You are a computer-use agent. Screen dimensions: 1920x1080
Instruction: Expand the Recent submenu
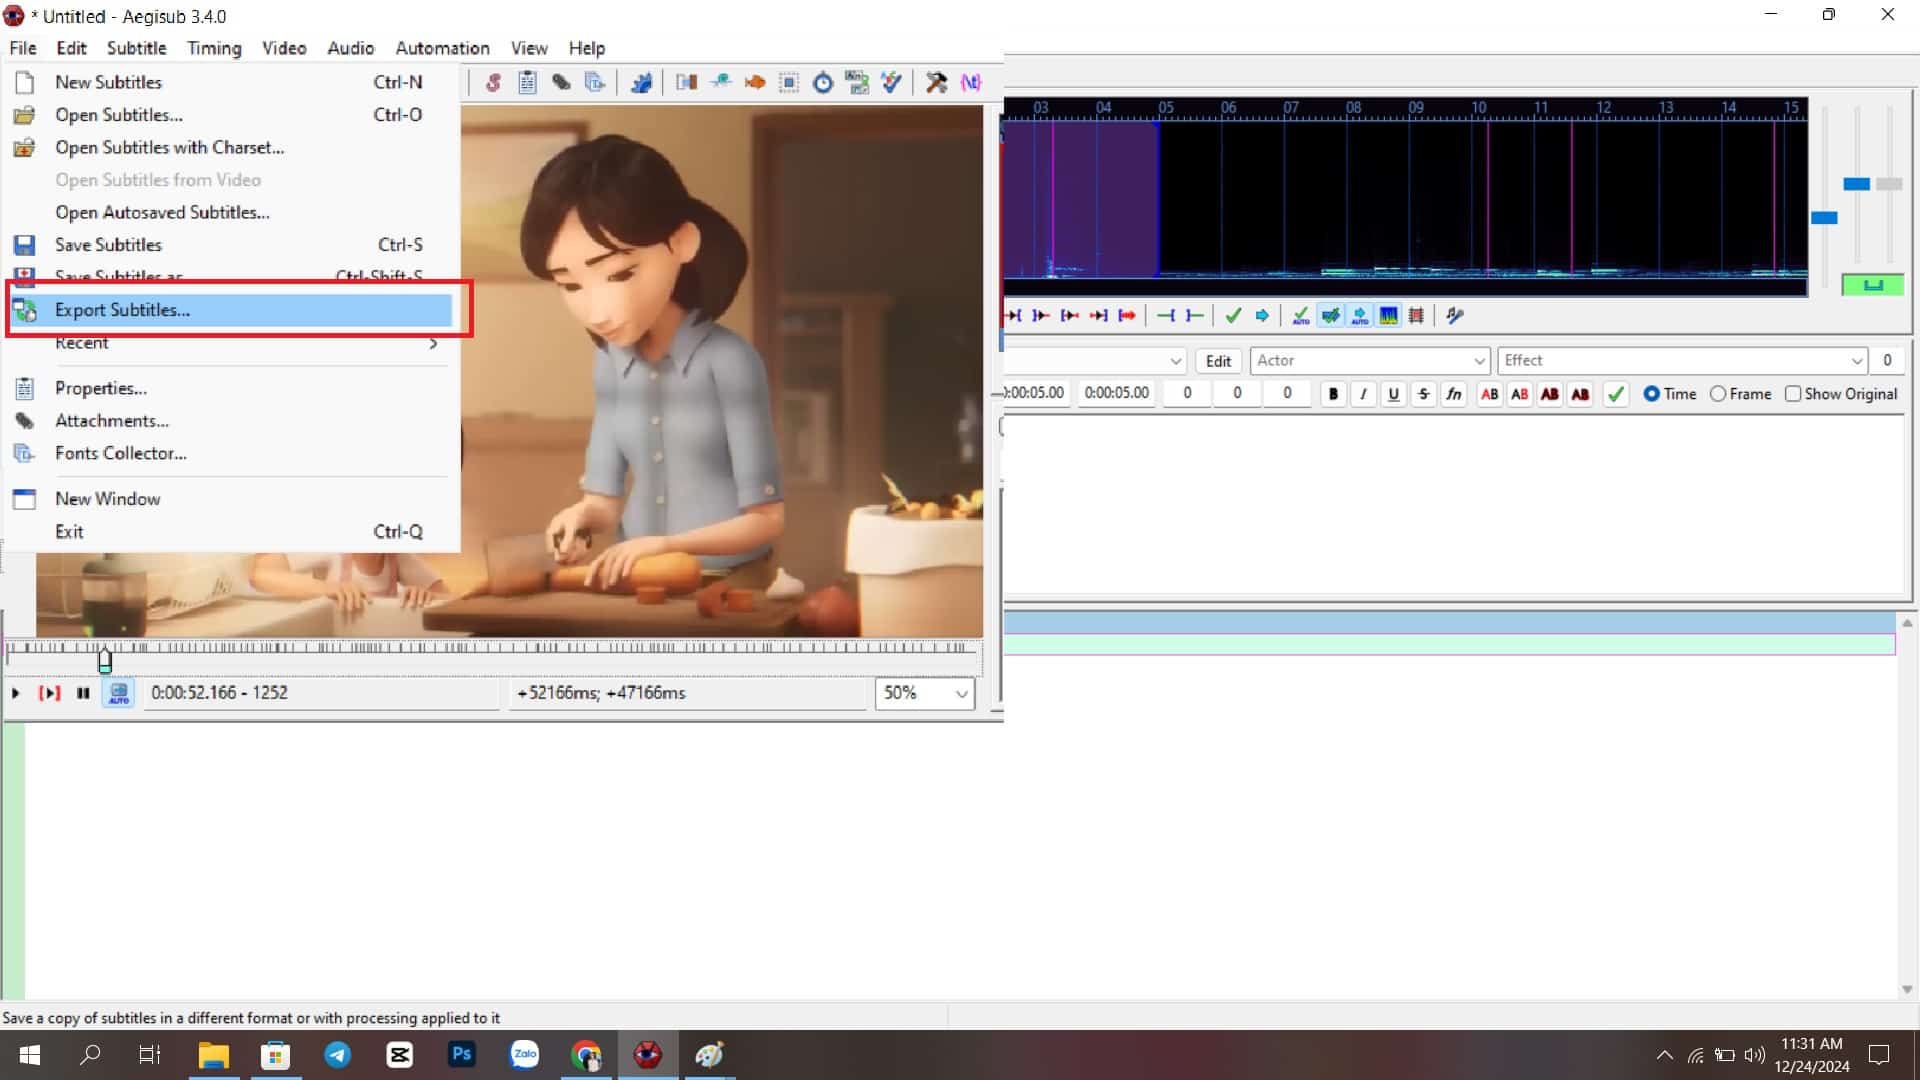click(x=230, y=343)
